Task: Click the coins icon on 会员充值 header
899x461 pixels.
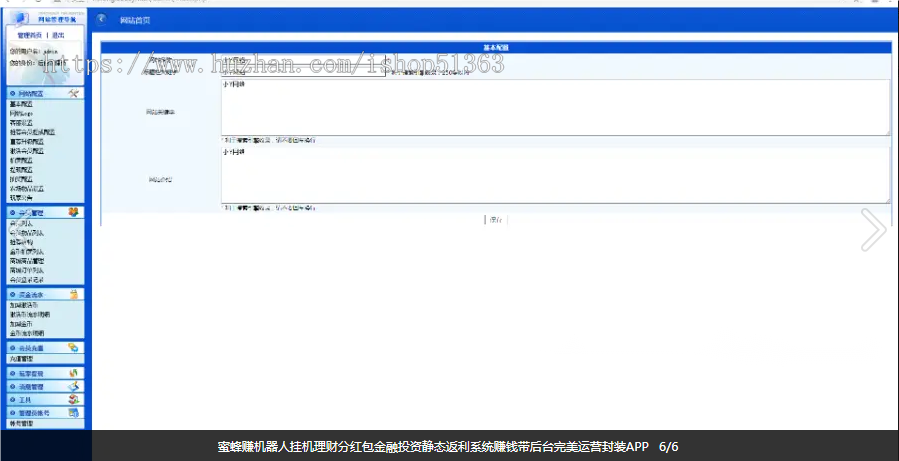Action: click(x=73, y=347)
